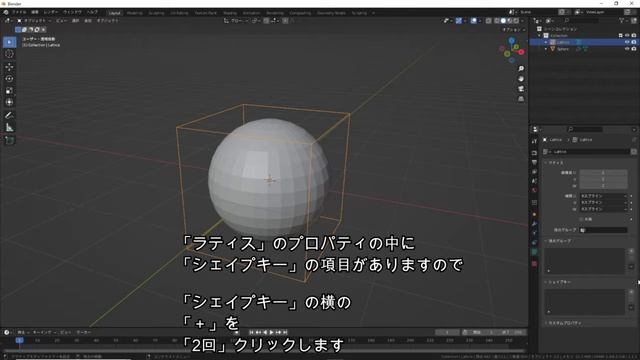Open outliner filter funnel icon
The width and height of the screenshot is (640, 360).
pos(622,20)
